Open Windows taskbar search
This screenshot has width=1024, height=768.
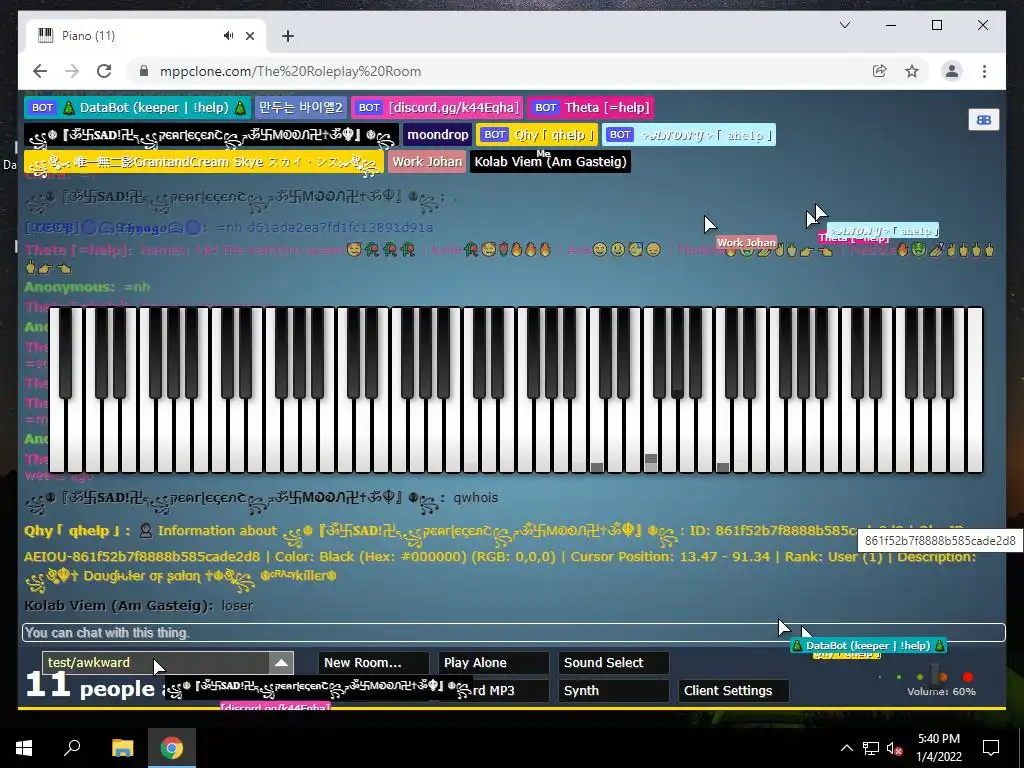click(x=72, y=748)
